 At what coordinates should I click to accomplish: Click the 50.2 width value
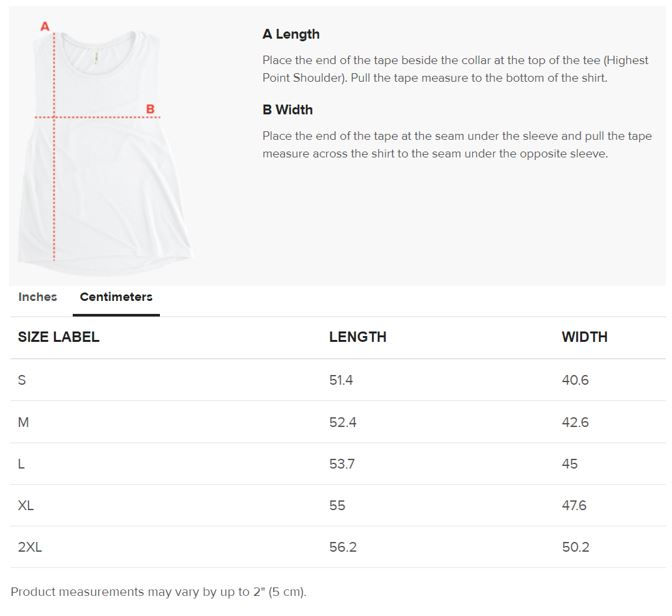point(575,547)
